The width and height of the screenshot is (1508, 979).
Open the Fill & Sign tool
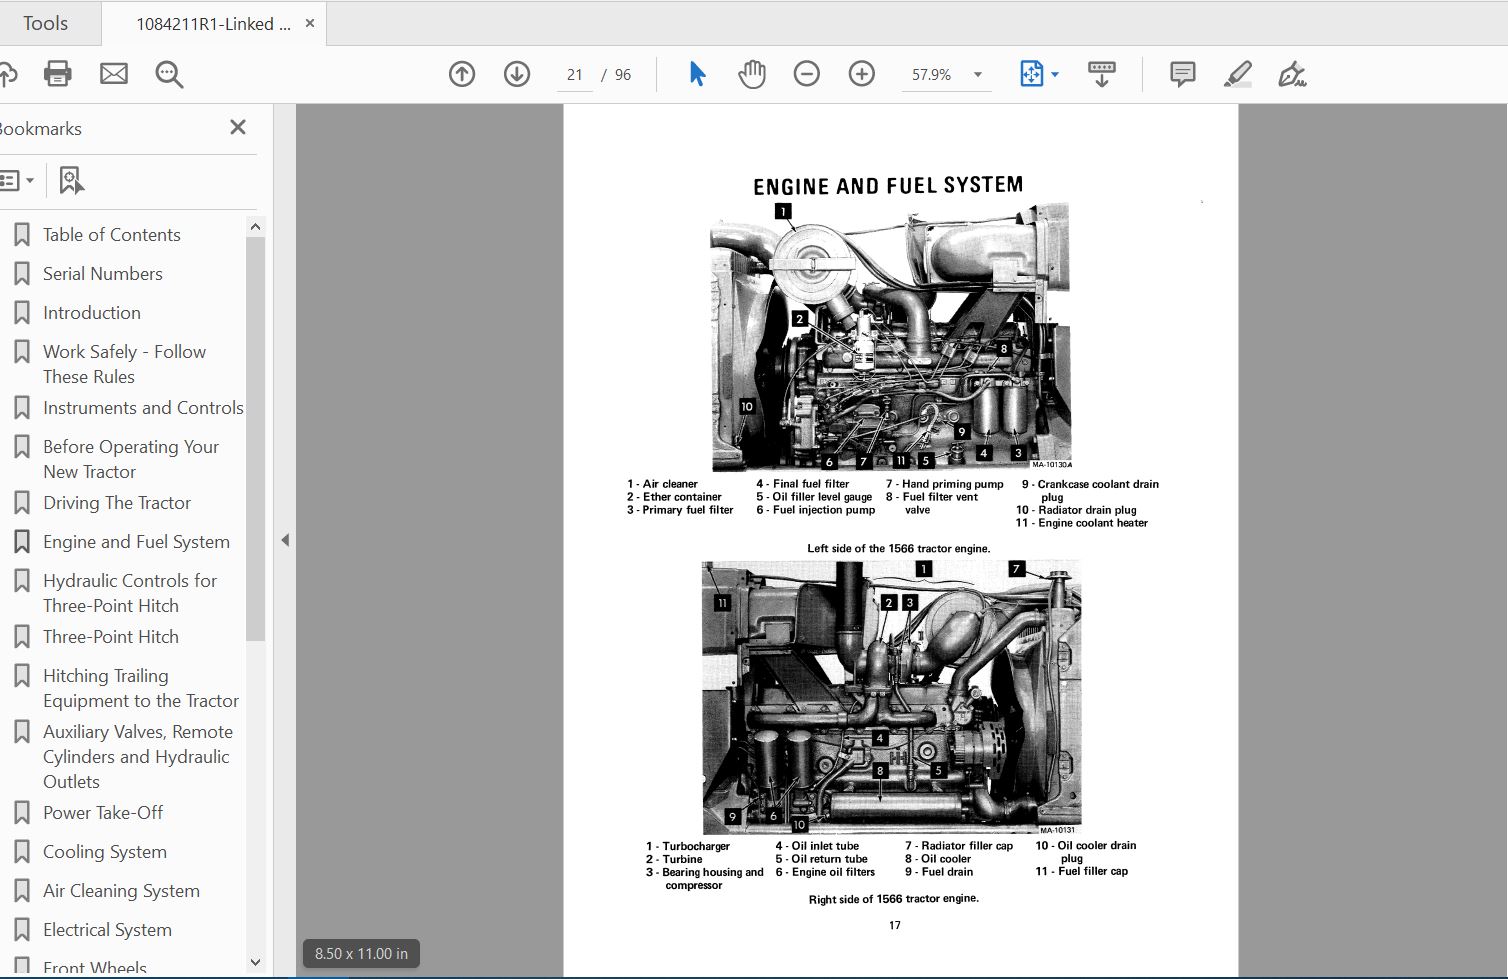point(1291,73)
